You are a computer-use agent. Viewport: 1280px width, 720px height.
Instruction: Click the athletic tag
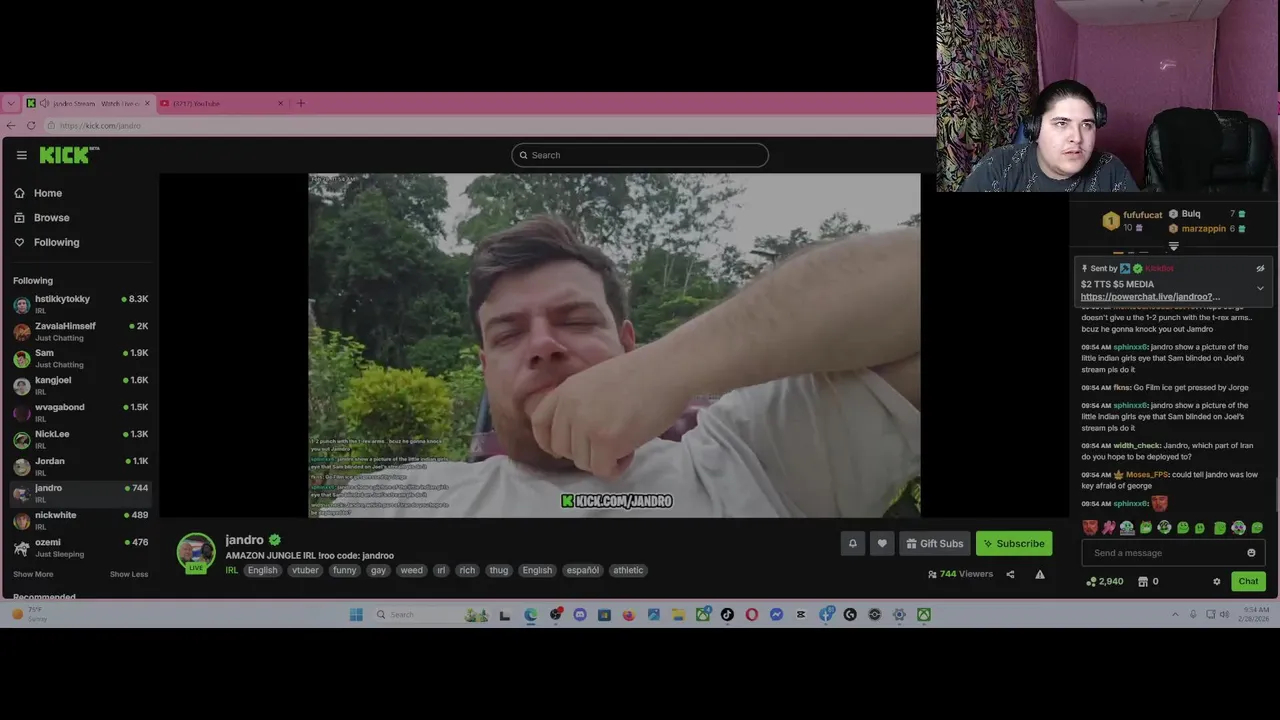click(x=628, y=570)
